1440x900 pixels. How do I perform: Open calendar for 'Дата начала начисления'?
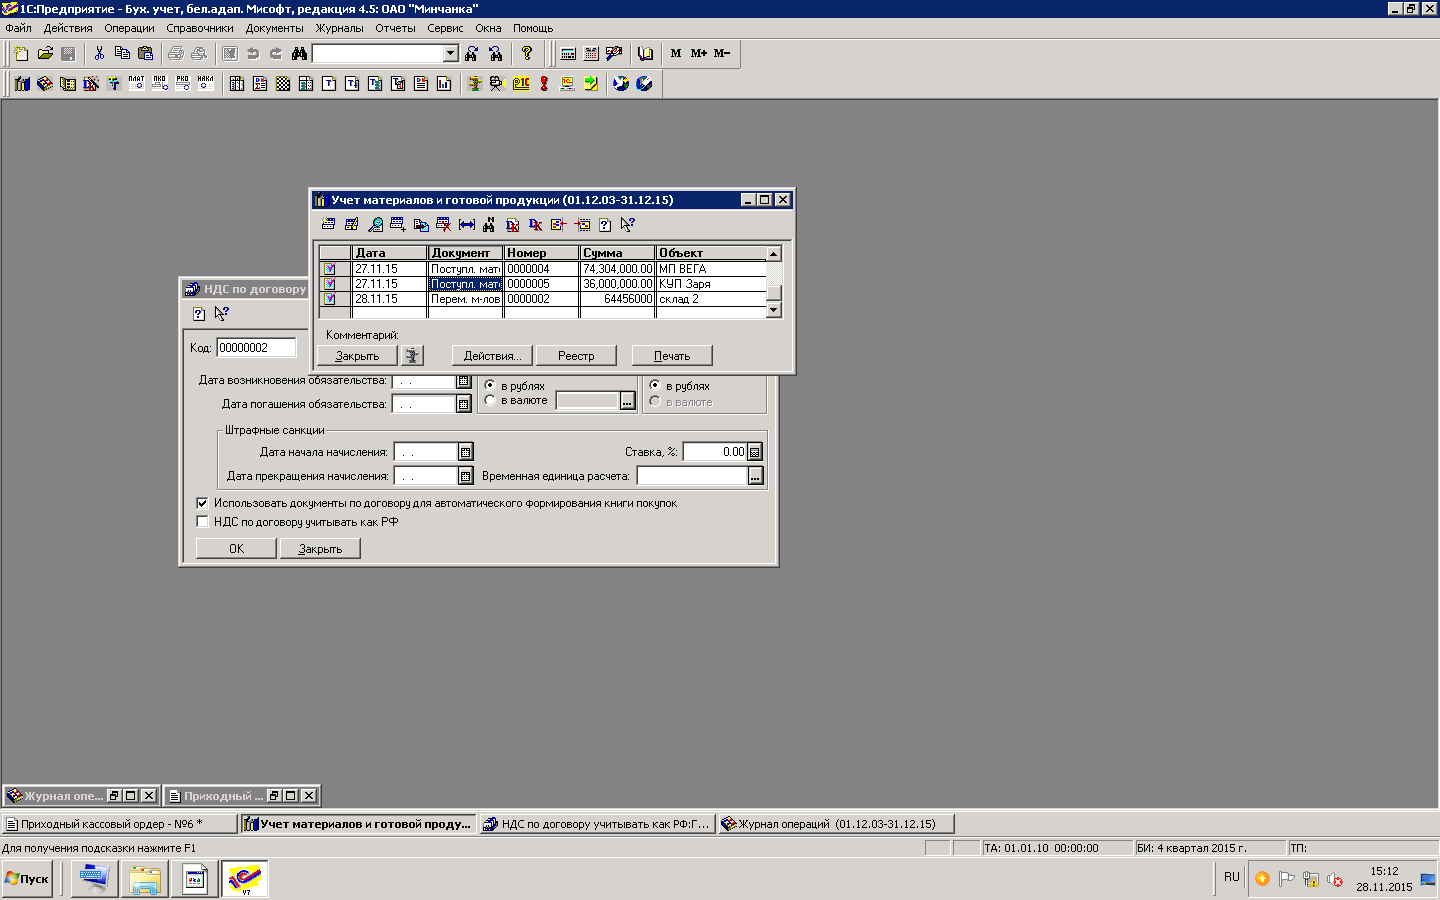point(466,452)
